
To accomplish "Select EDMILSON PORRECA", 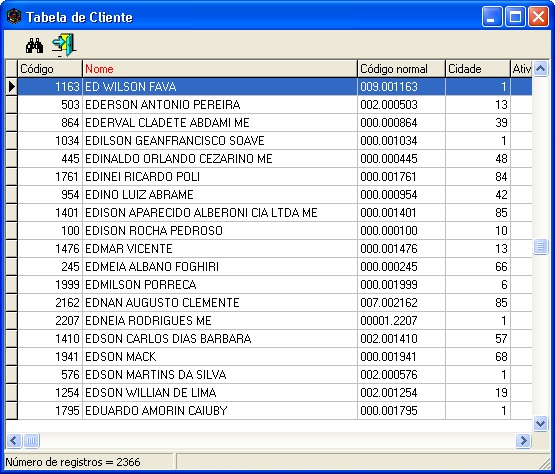I will (220, 285).
